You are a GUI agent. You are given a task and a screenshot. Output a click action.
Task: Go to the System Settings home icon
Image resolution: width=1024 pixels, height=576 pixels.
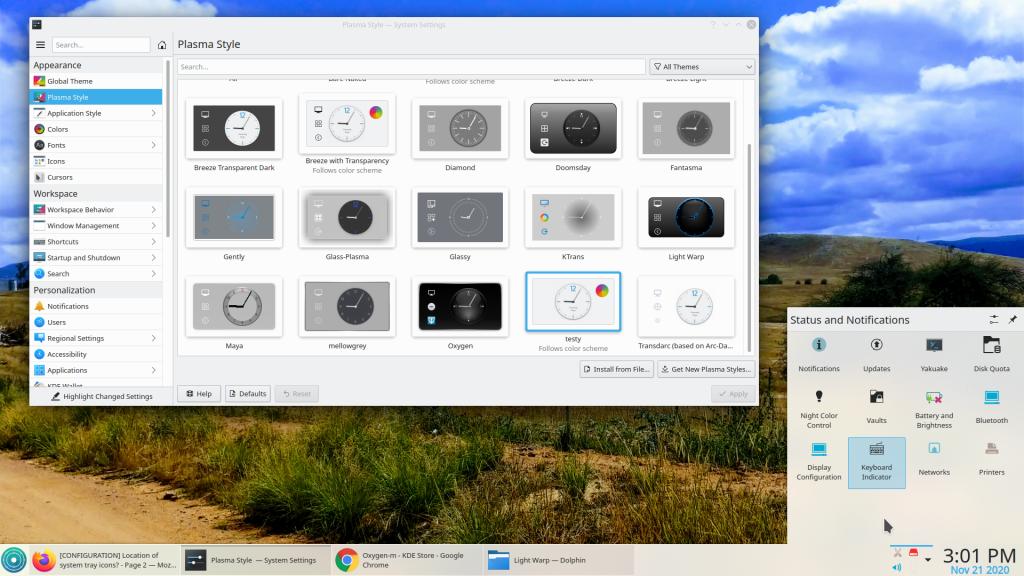[x=162, y=45]
